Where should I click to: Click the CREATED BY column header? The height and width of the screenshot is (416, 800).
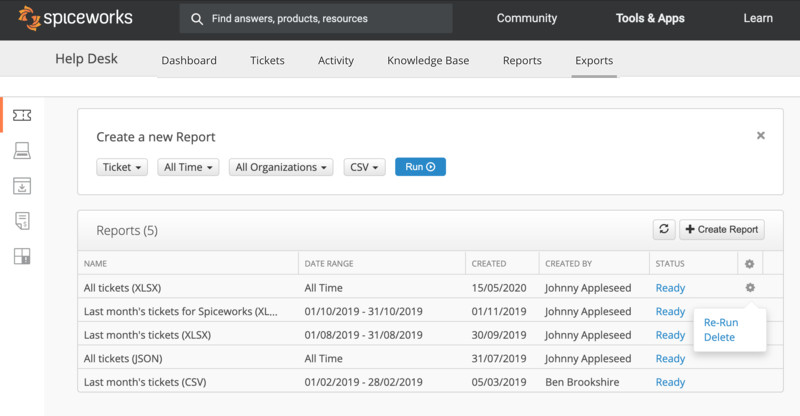click(x=568, y=264)
